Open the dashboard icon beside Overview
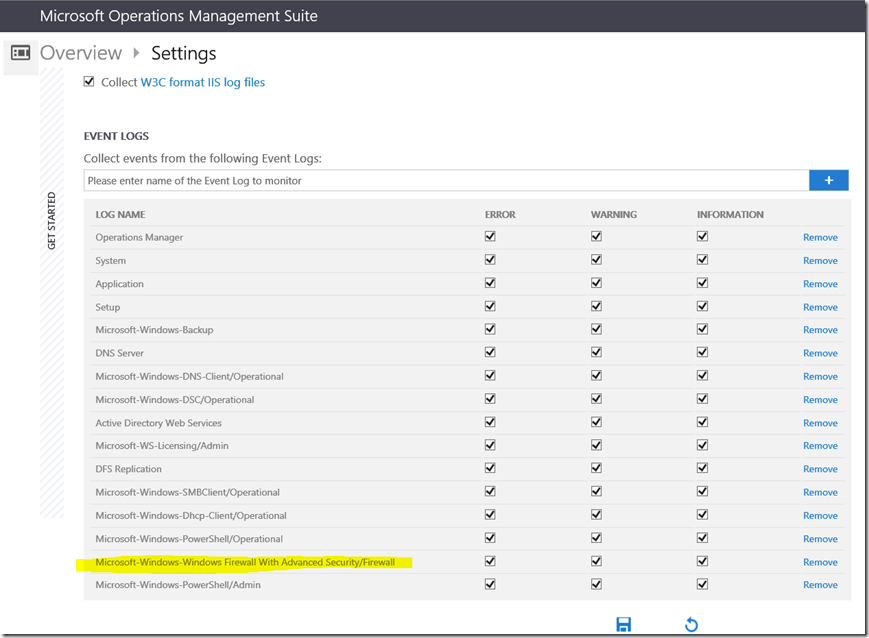Screen dimensions: 869x638 pos(20,53)
